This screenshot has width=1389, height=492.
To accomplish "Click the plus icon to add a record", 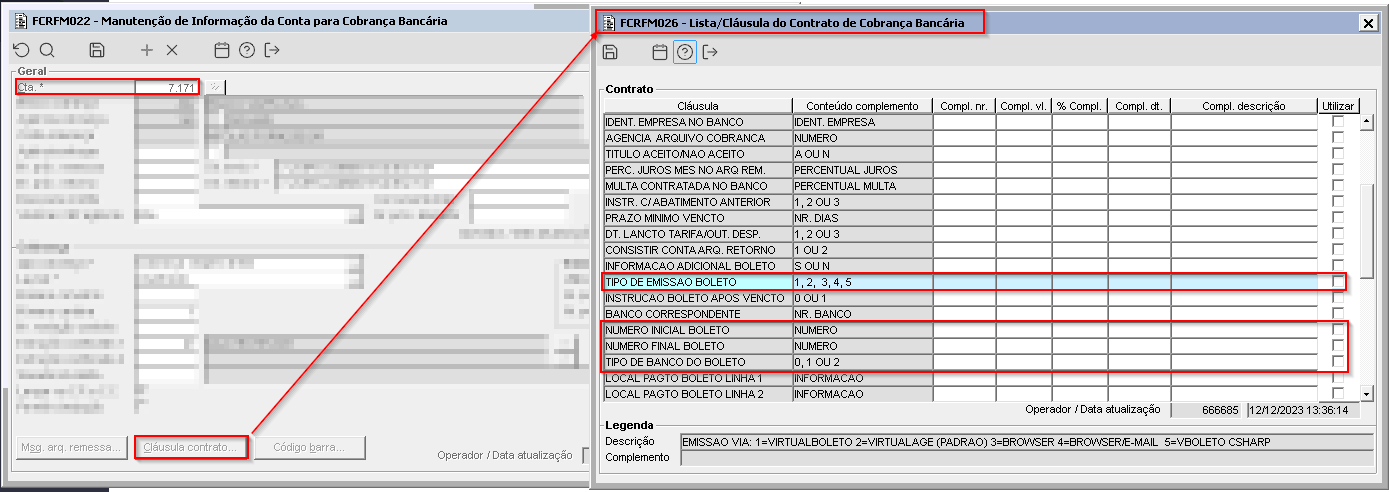I will coord(147,50).
